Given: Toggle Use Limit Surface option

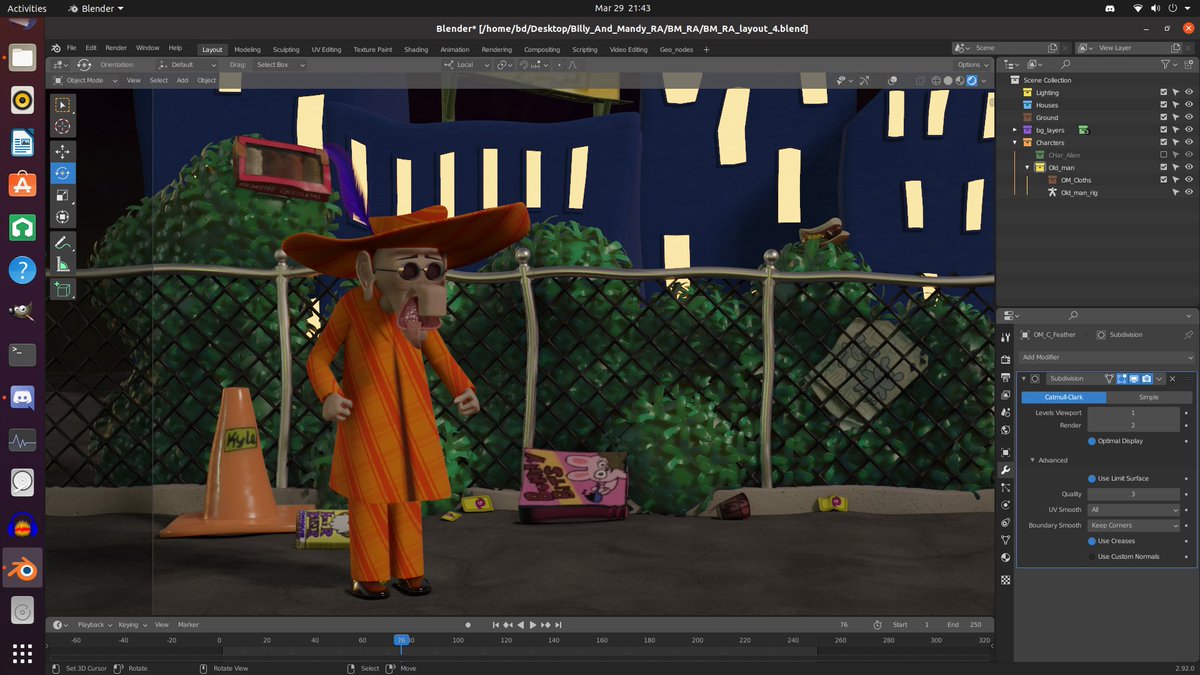Looking at the screenshot, I should (1092, 478).
